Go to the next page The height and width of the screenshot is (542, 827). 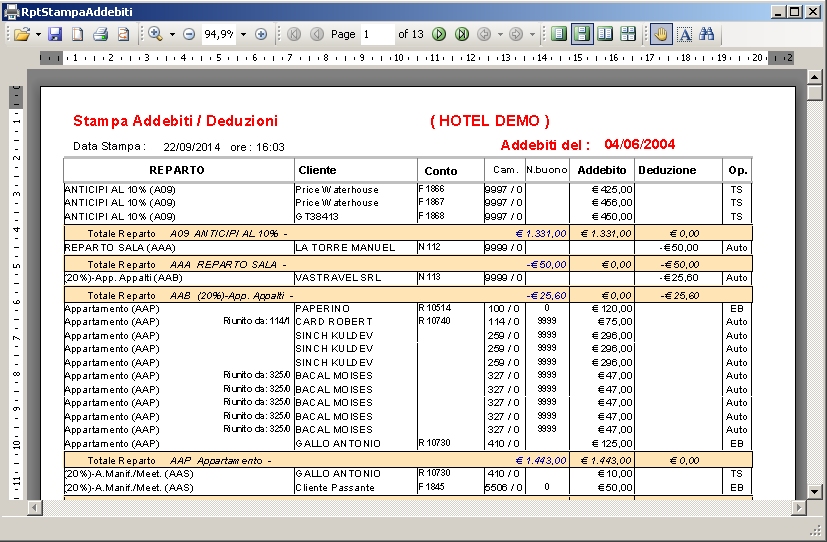(x=439, y=34)
